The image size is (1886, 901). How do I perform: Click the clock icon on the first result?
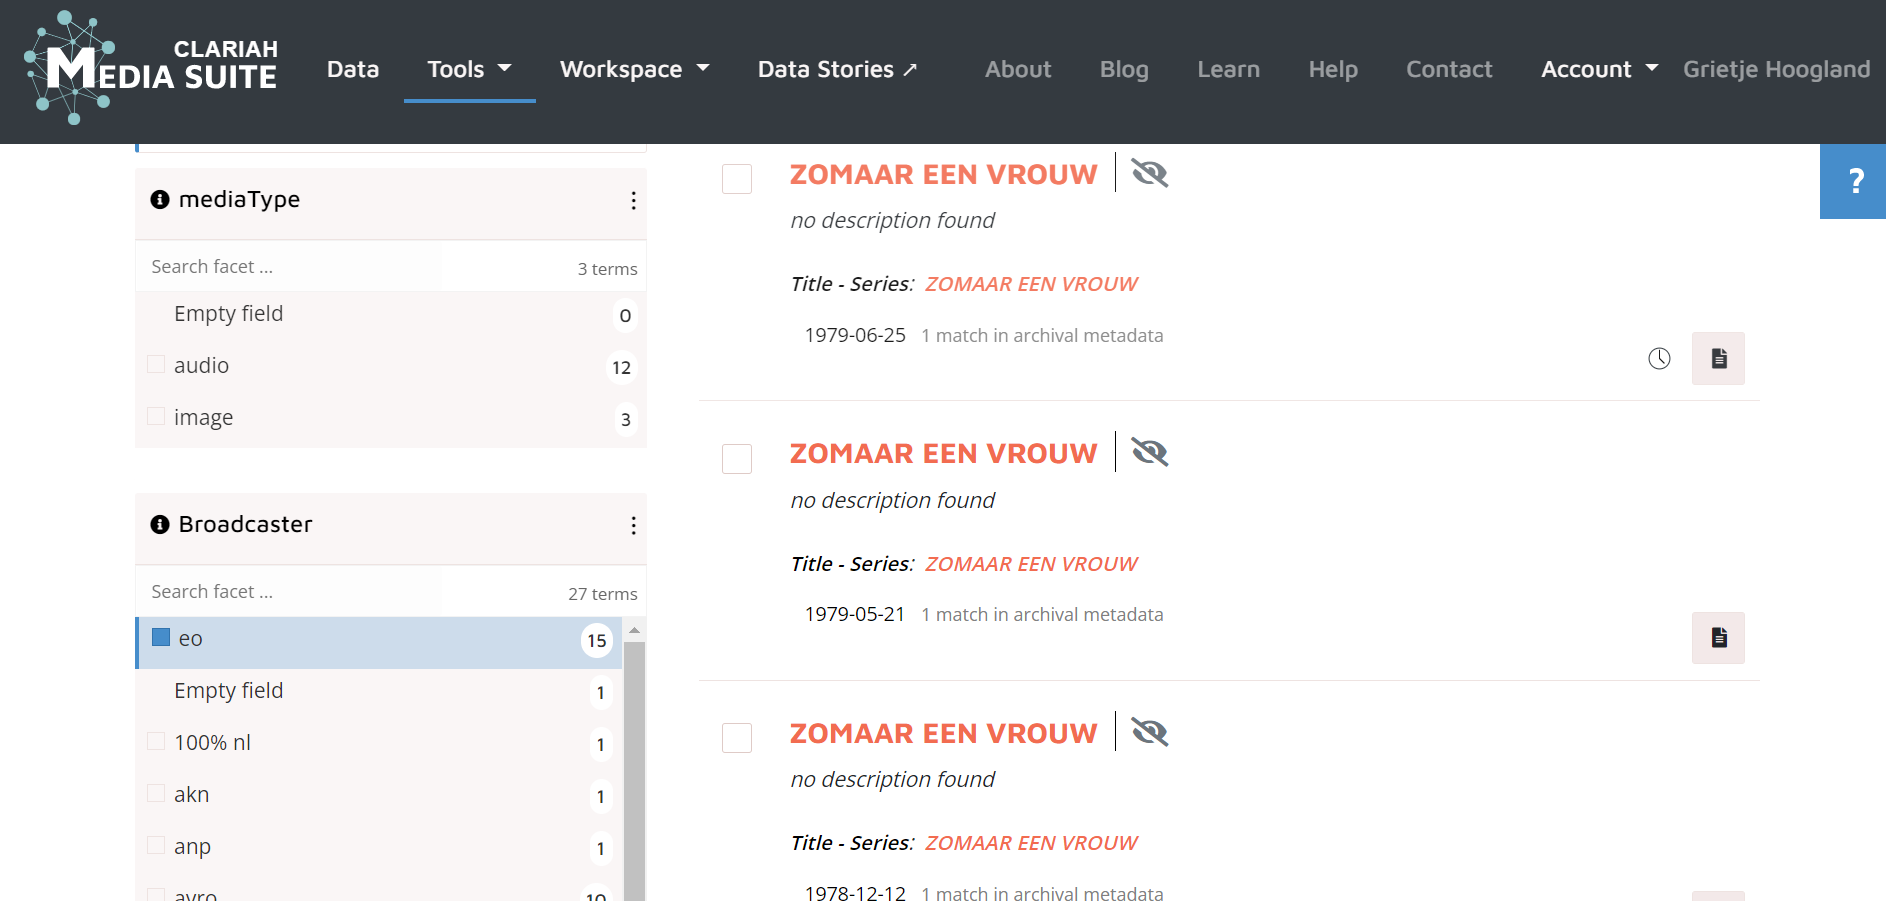[1659, 357]
